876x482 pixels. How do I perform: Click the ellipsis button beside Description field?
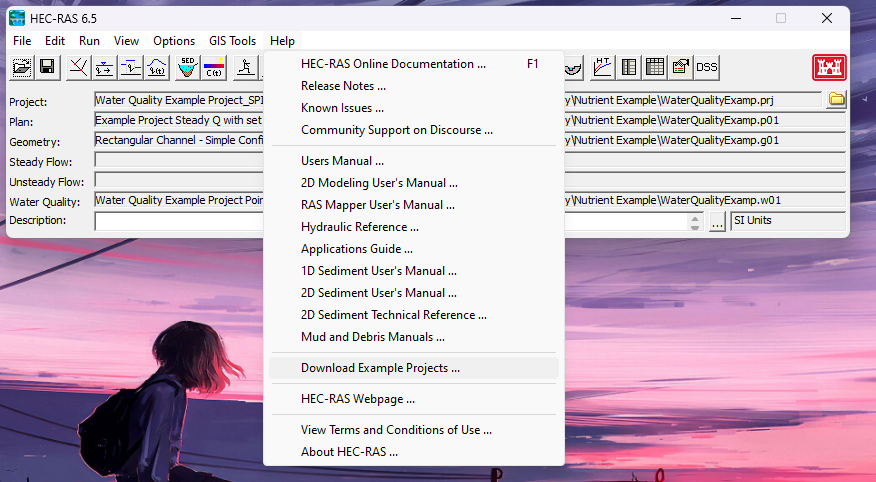717,222
